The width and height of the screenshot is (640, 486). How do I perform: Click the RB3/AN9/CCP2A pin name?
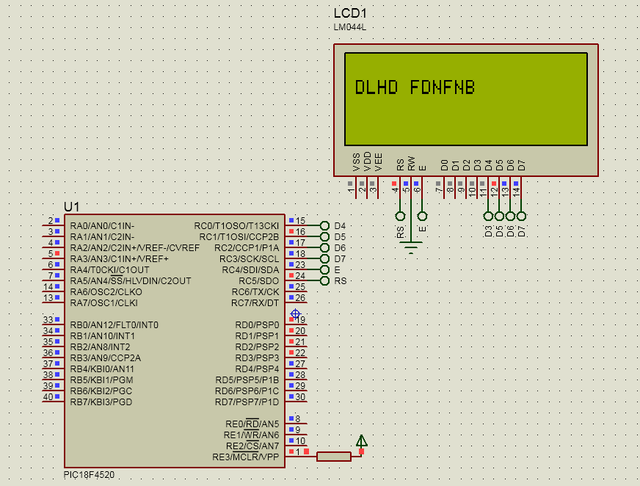pyautogui.click(x=105, y=358)
